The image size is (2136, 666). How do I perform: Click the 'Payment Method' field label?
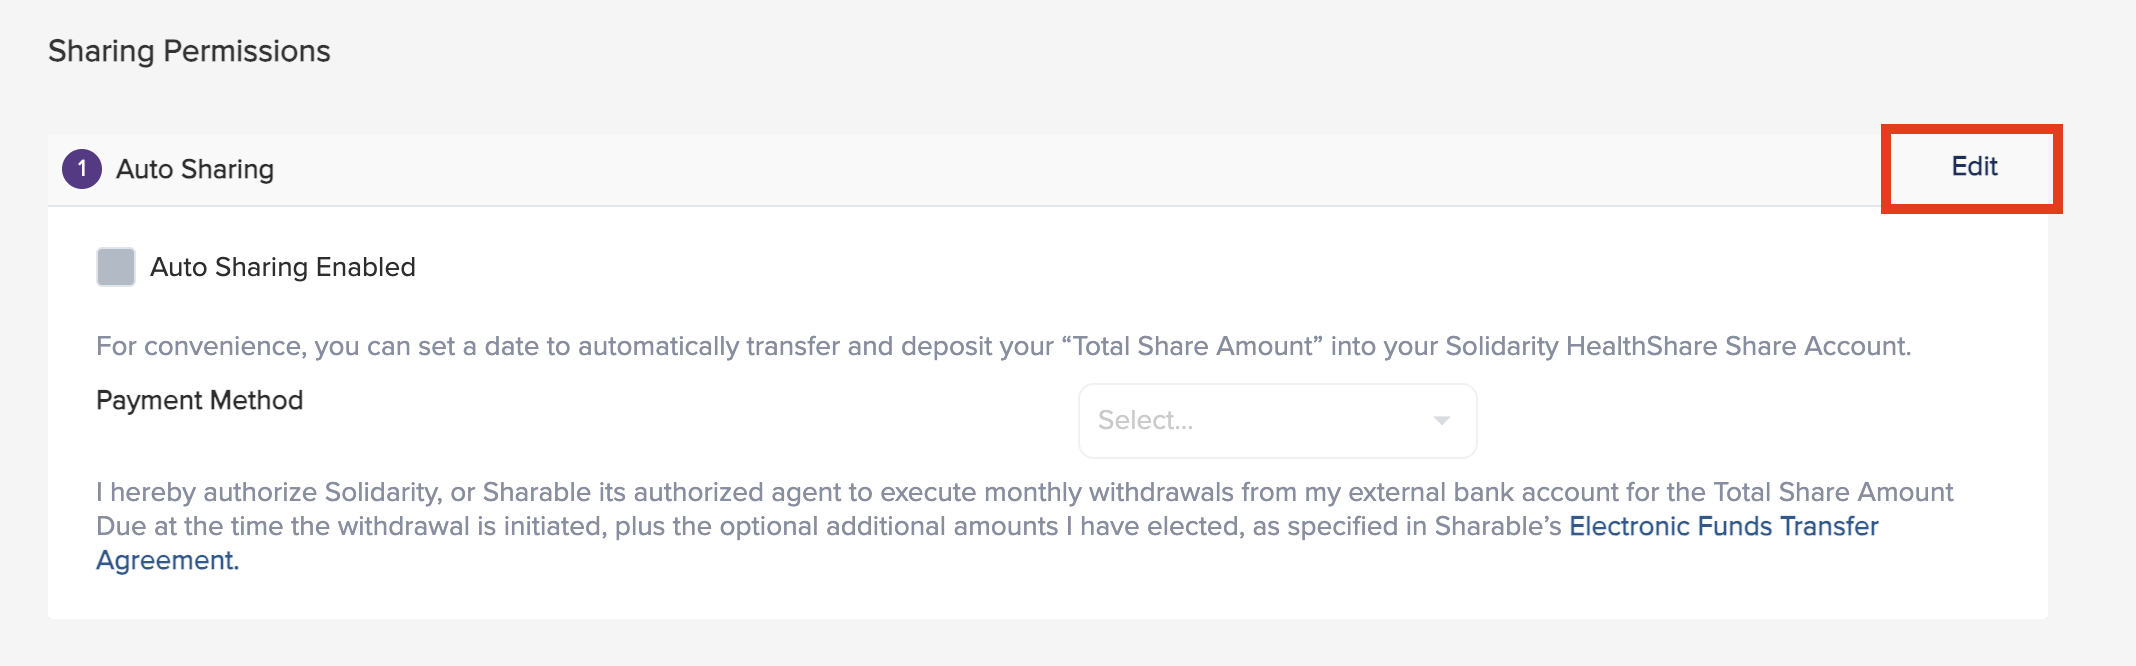click(x=200, y=400)
